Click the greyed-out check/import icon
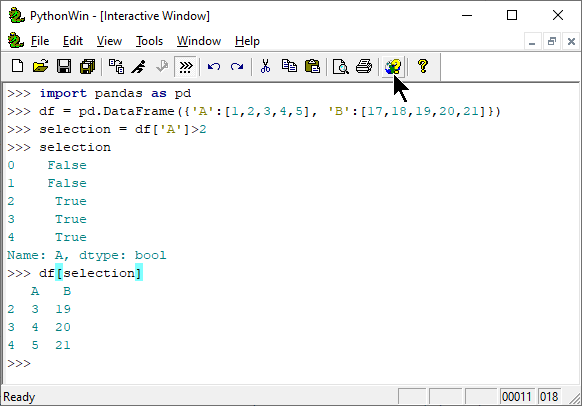This screenshot has height=406, width=582. (162, 67)
